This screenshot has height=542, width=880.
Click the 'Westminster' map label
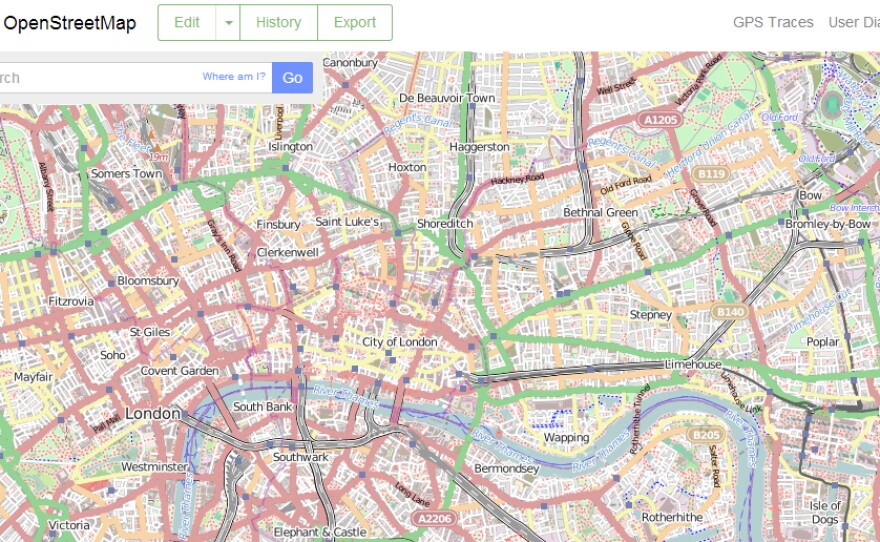point(155,467)
